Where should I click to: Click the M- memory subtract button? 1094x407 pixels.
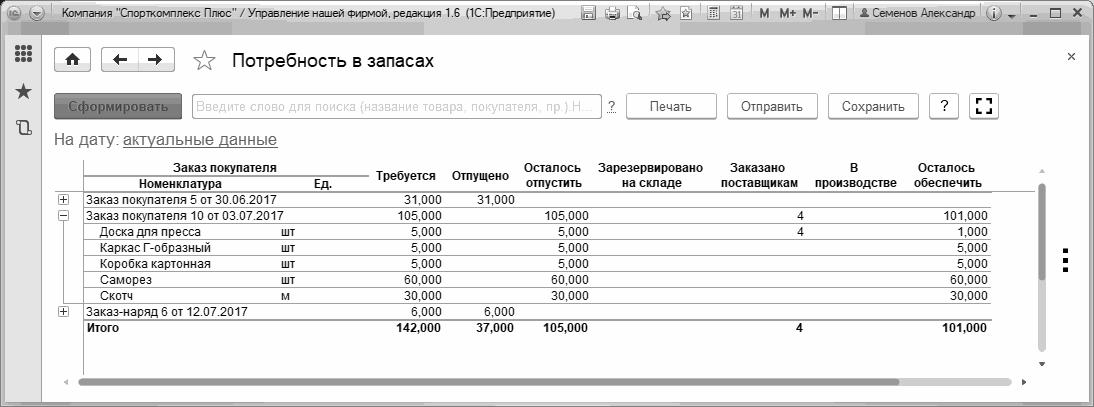[810, 13]
